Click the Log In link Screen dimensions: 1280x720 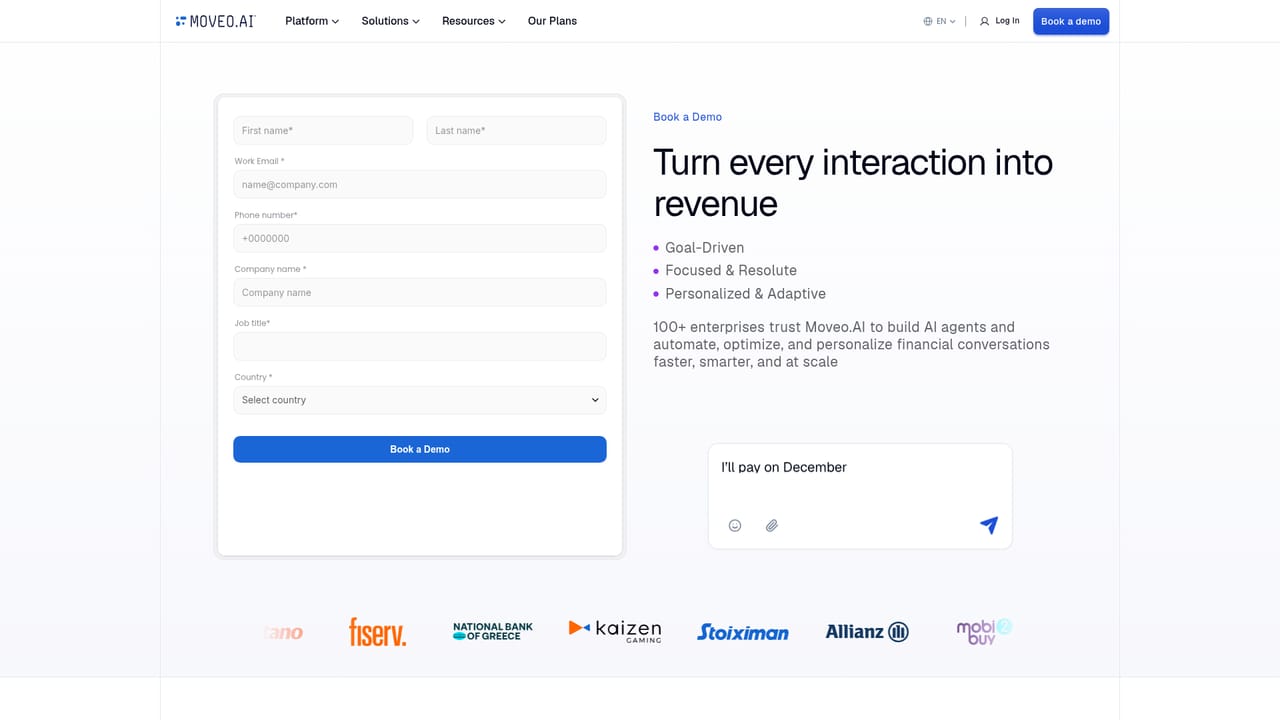tap(1007, 21)
